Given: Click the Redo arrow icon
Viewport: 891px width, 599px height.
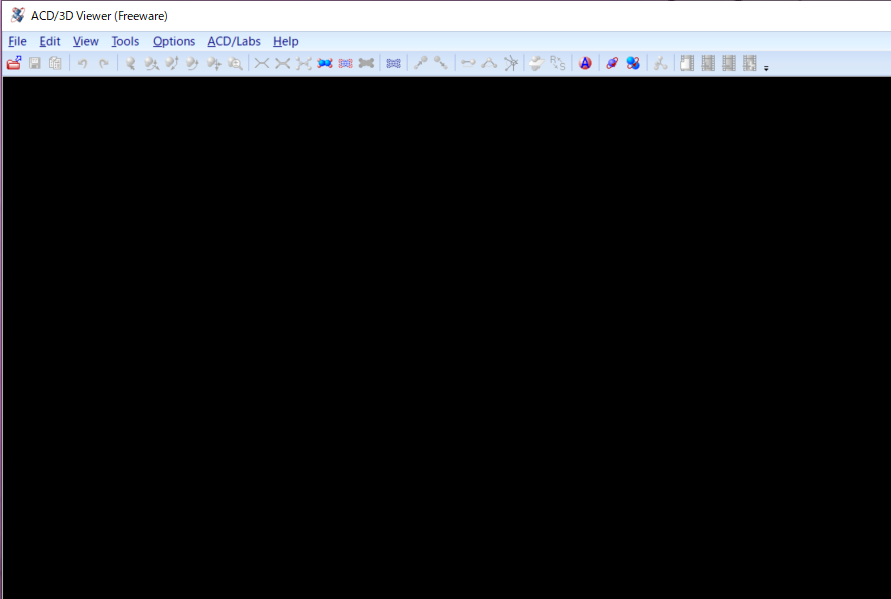Looking at the screenshot, I should [x=103, y=63].
